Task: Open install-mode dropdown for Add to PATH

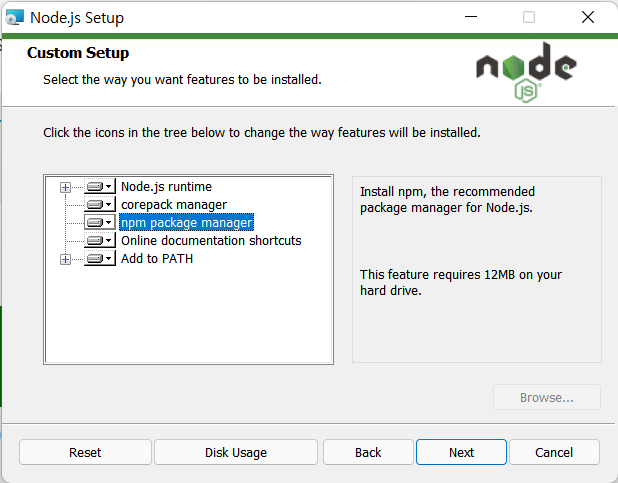Action: click(x=100, y=259)
